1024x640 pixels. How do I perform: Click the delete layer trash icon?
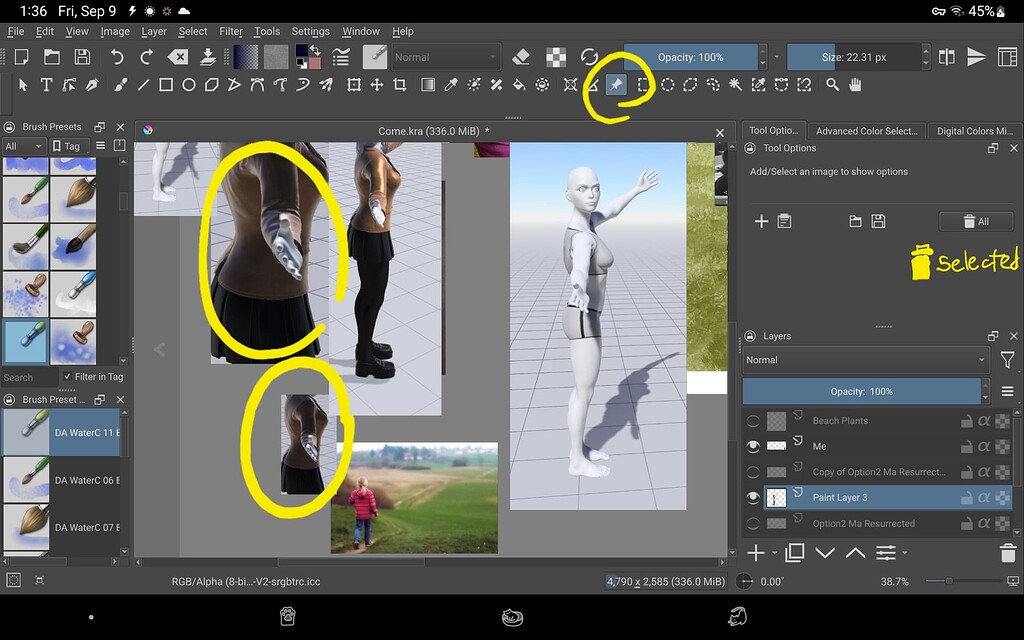pos(1008,552)
